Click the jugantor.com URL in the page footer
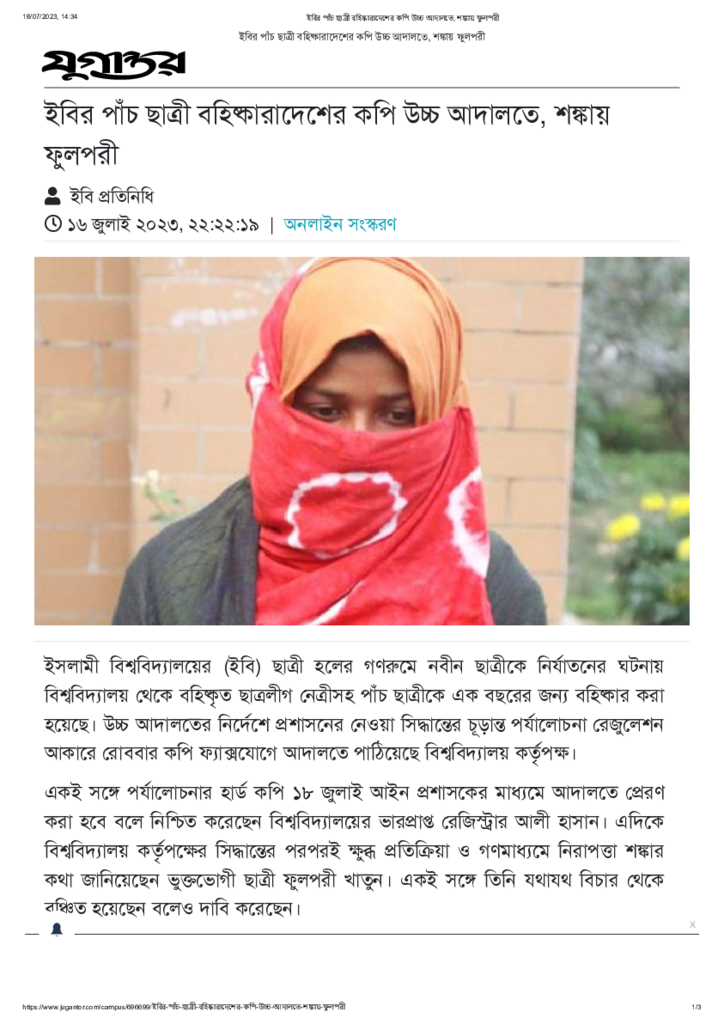The width and height of the screenshot is (724, 1024). (x=184, y=1006)
